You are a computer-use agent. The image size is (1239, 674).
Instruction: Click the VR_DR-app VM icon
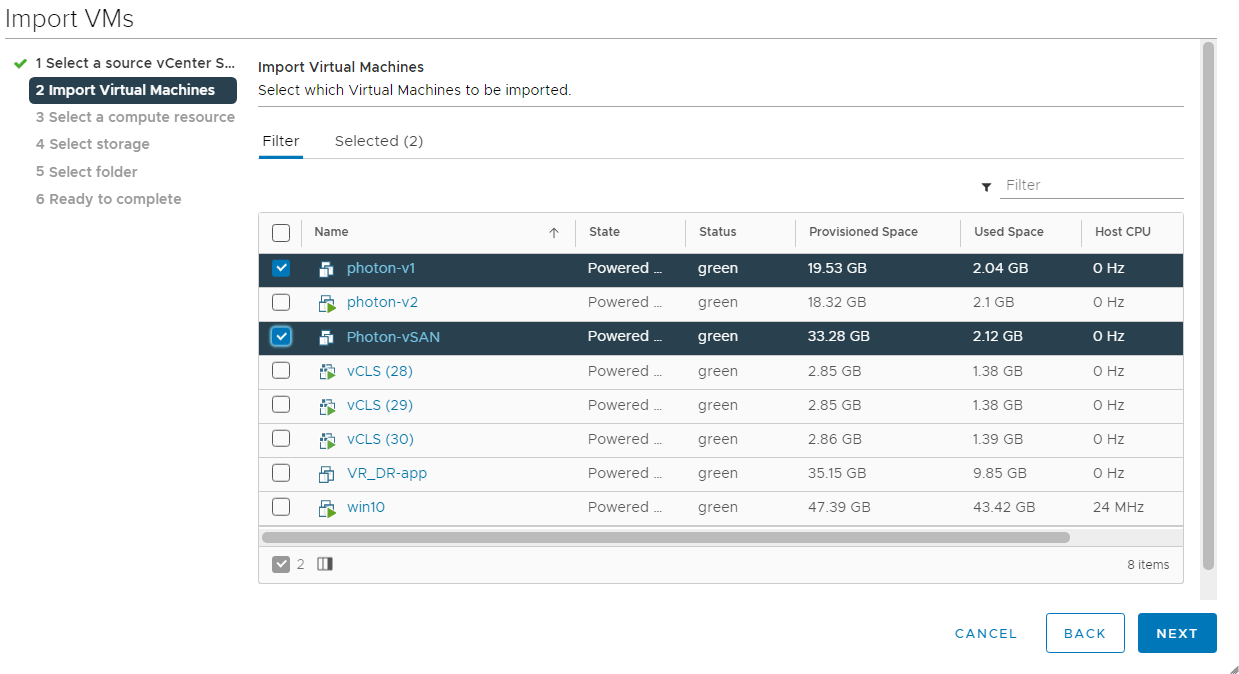[x=326, y=474]
